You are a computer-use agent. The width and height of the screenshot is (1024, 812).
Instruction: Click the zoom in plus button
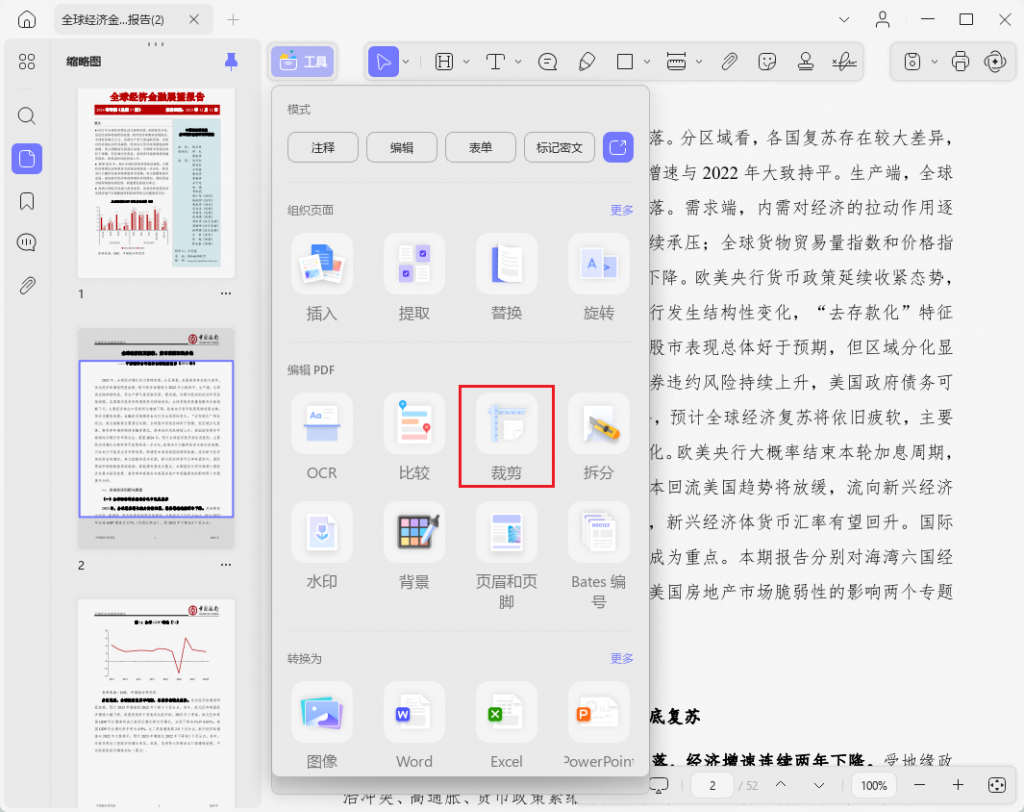(958, 785)
